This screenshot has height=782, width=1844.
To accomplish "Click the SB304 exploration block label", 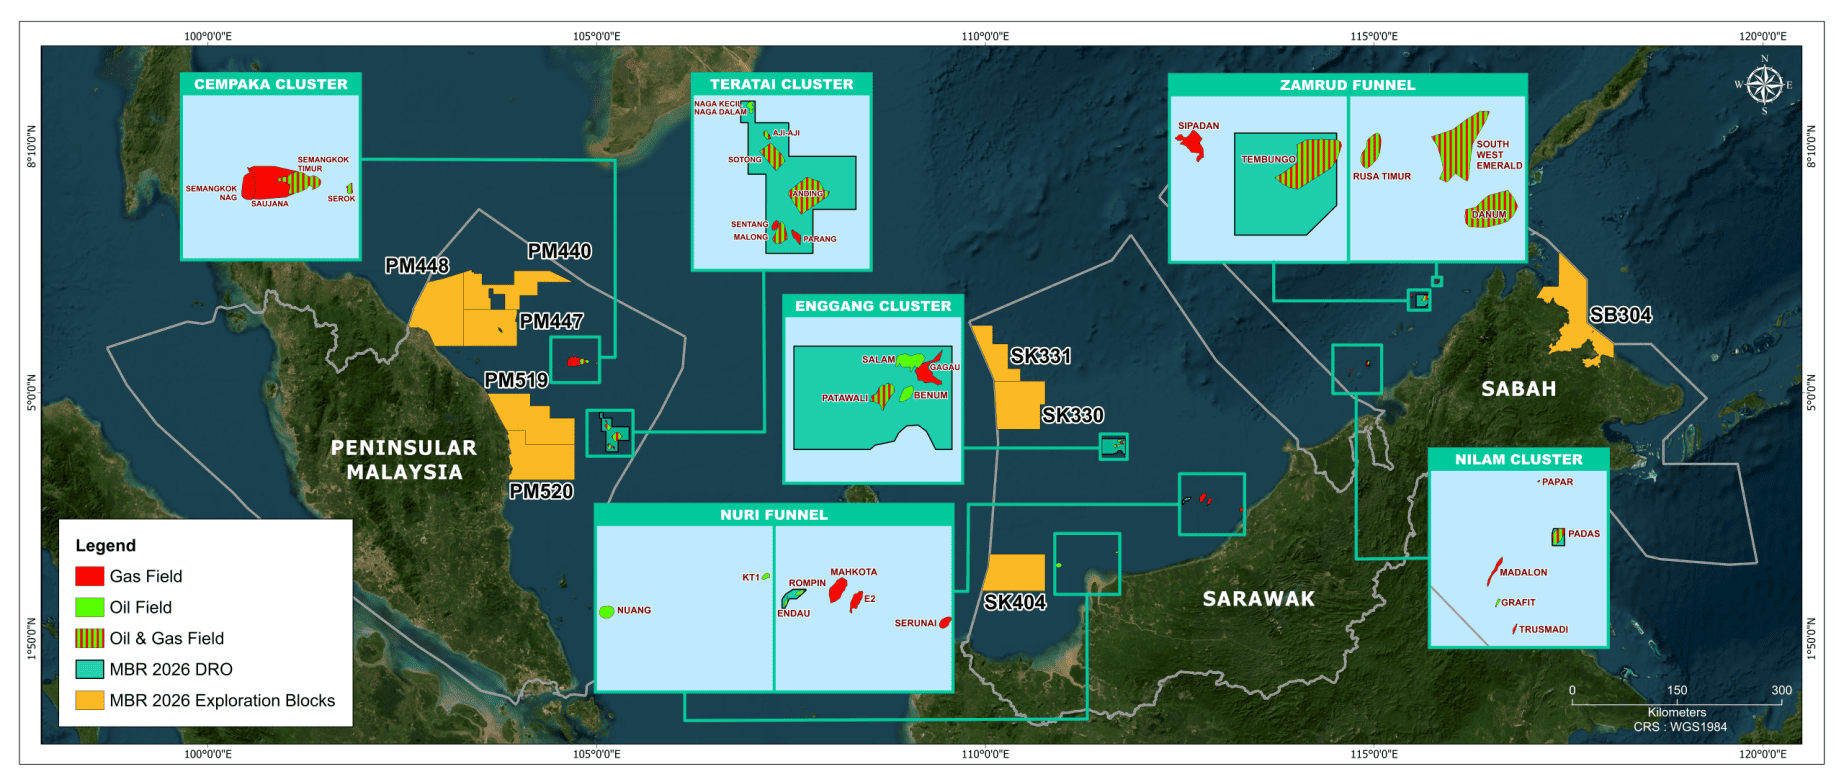I will [1620, 315].
